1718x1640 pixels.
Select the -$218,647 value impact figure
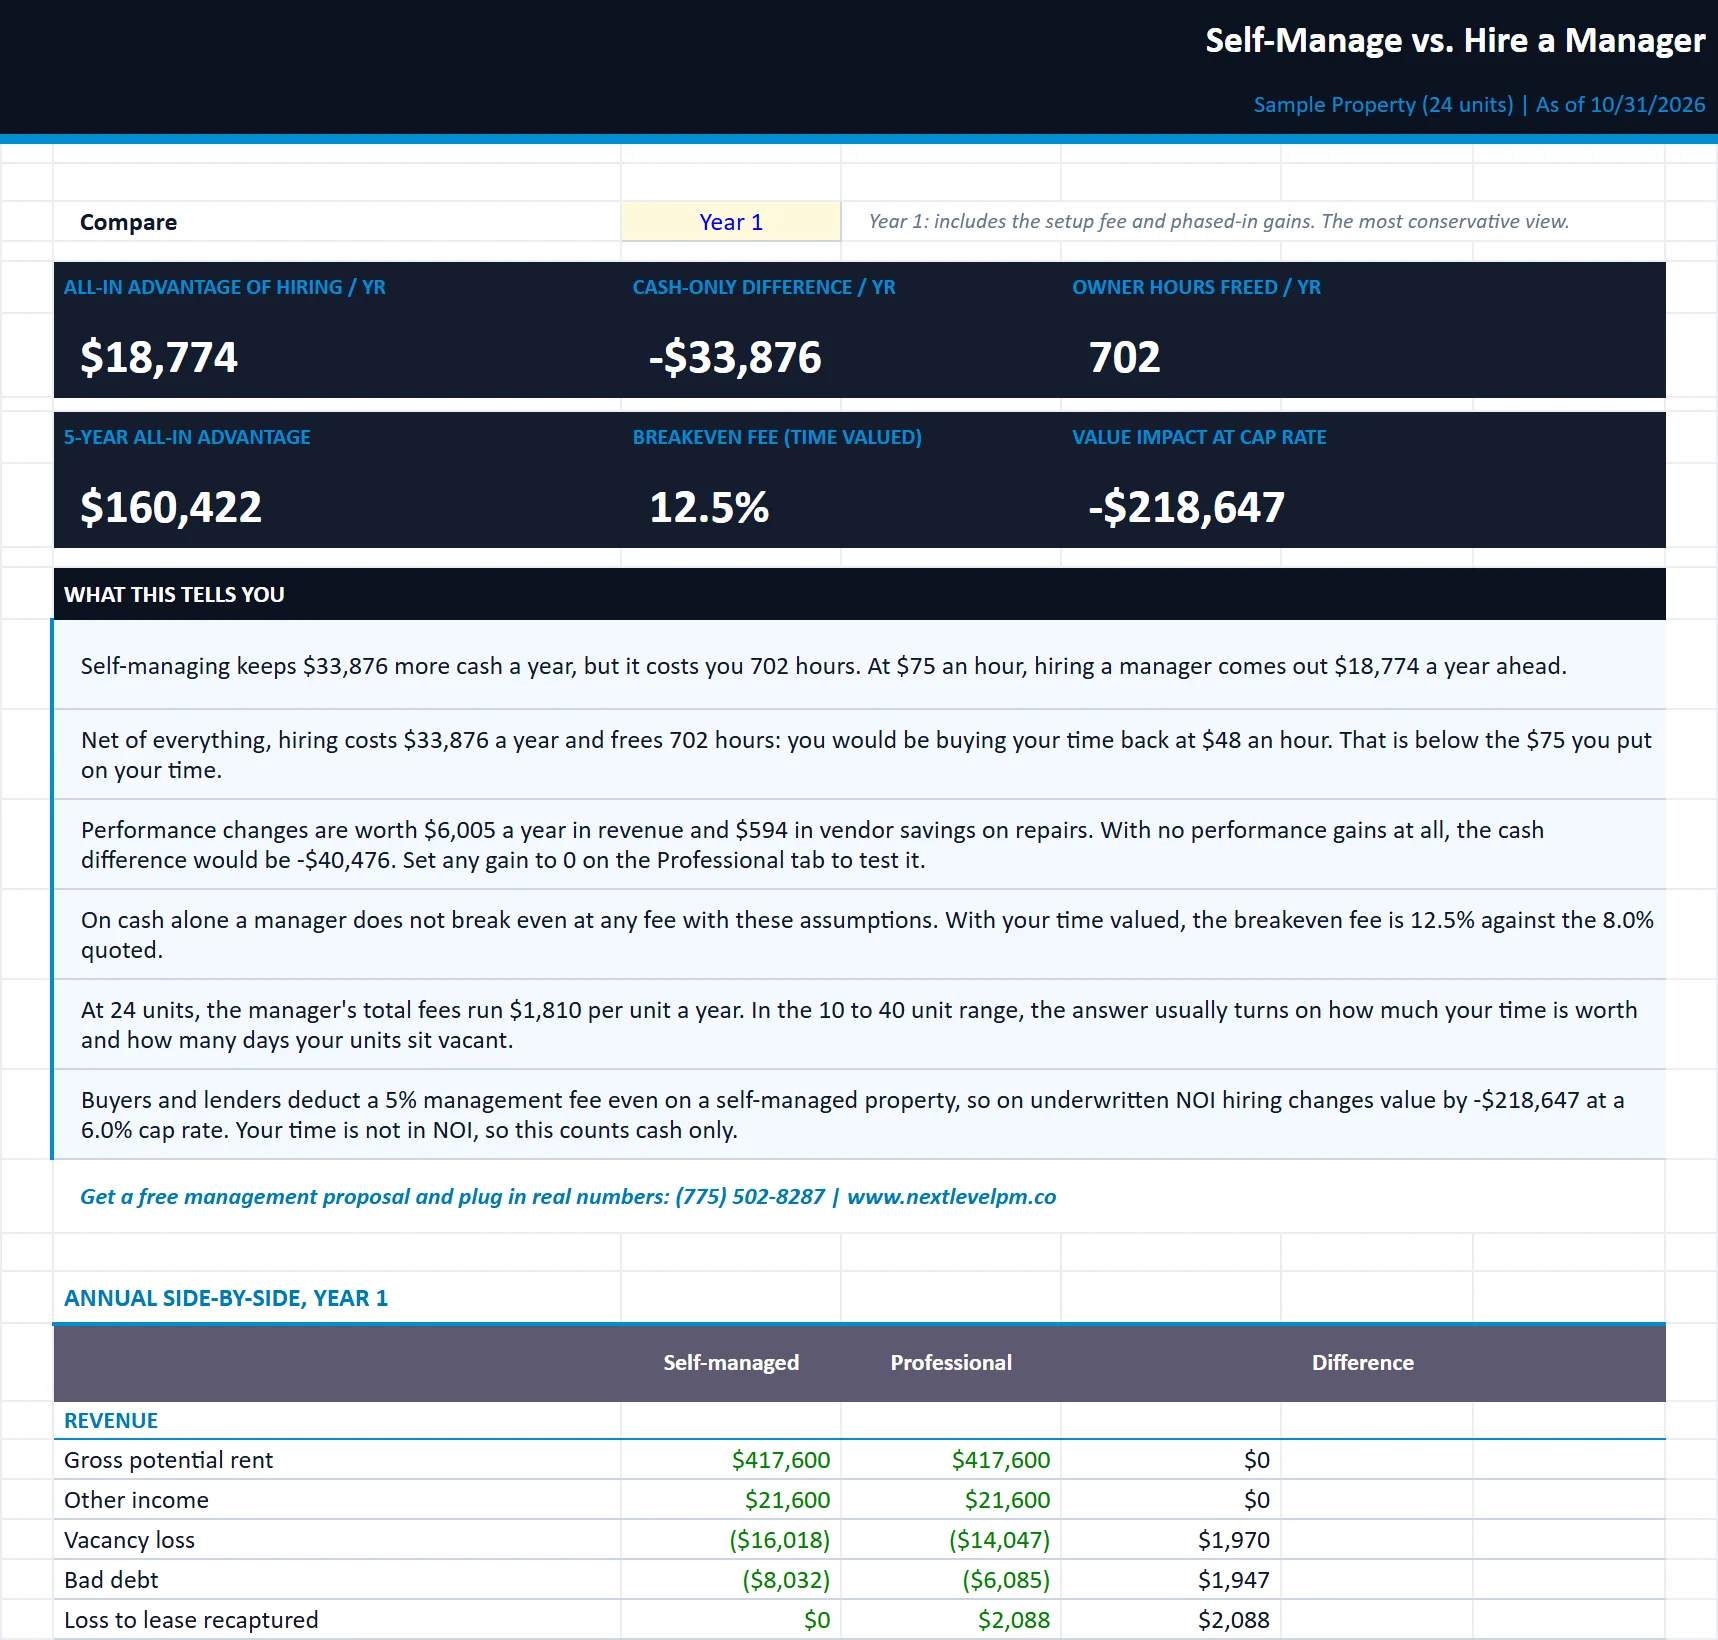click(1186, 507)
